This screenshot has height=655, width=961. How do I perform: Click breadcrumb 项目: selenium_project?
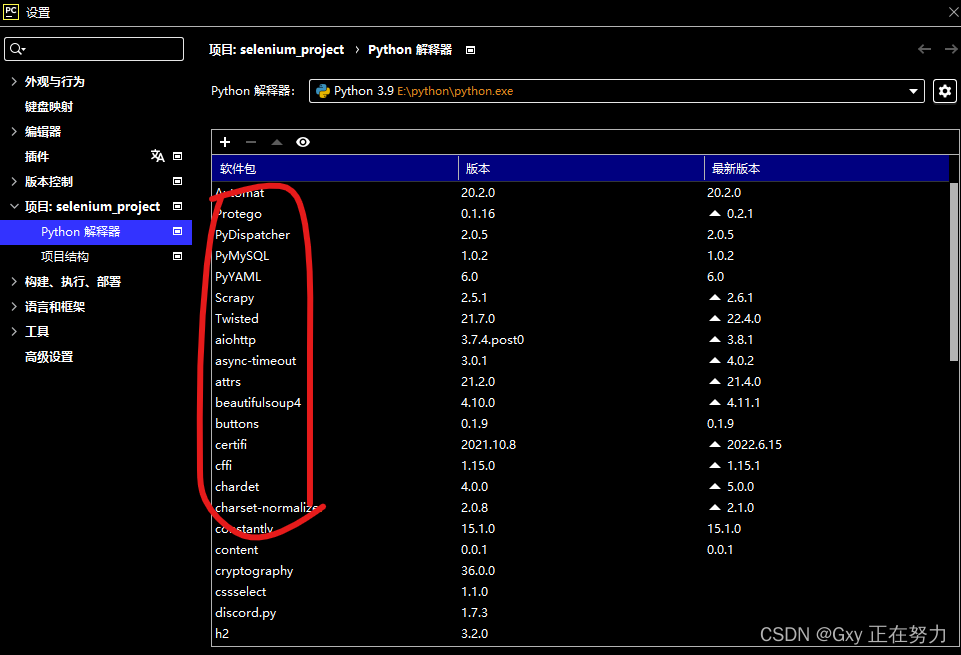click(276, 50)
